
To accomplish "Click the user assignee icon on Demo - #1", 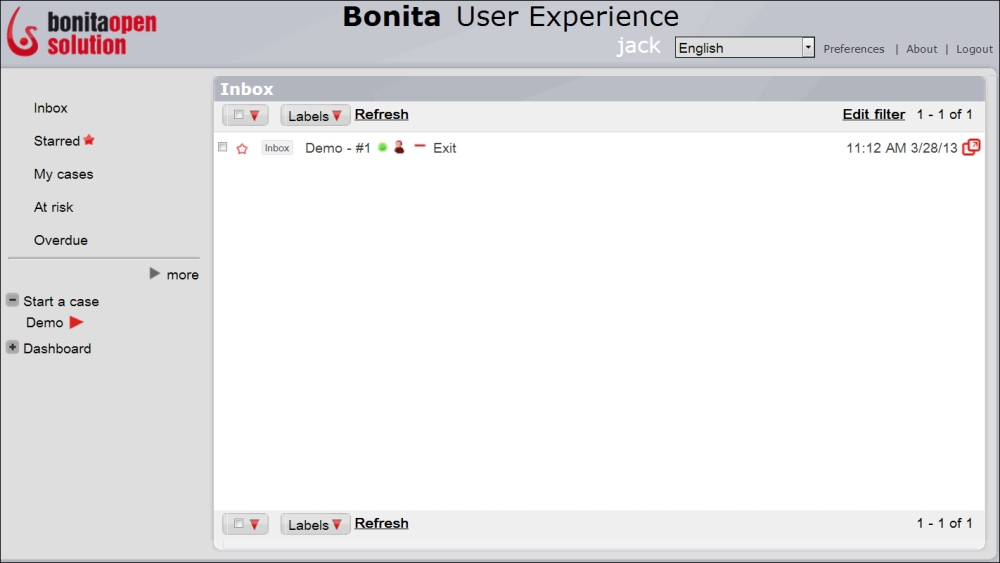I will tap(399, 147).
